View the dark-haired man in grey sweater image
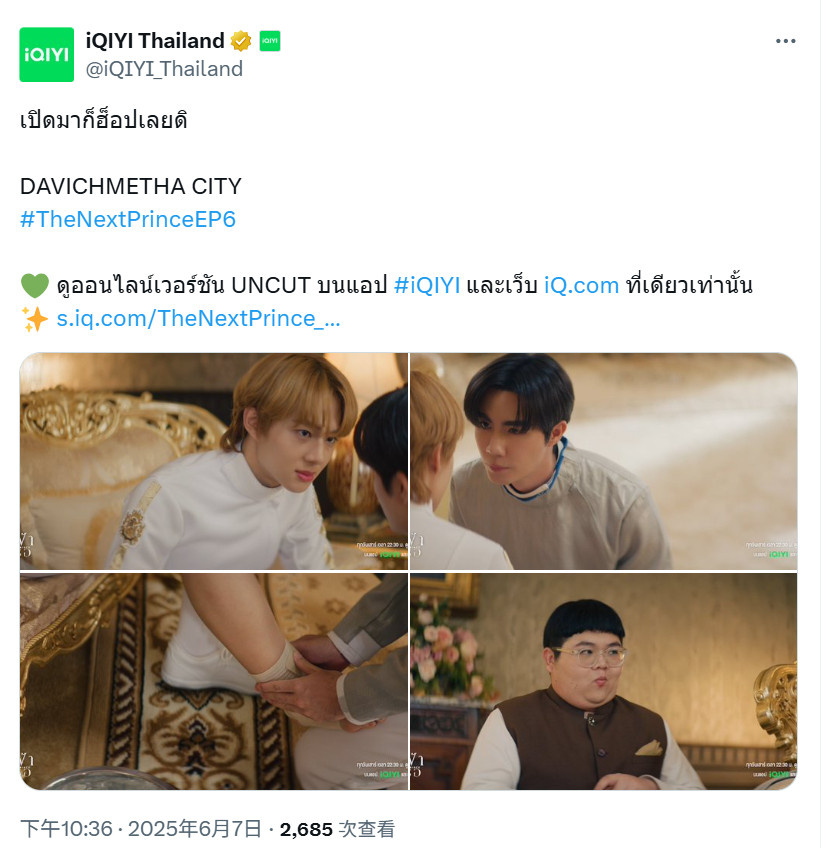The width and height of the screenshot is (832, 848). click(x=604, y=461)
